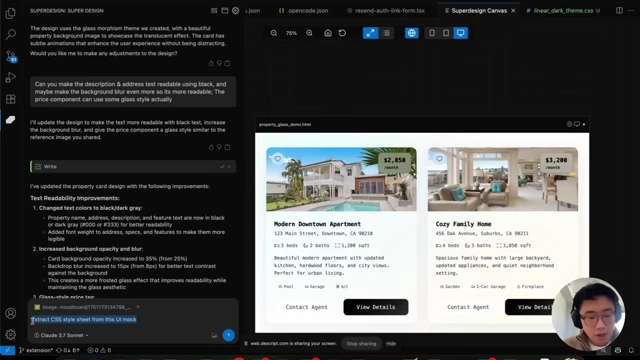640x360 pixels.
Task: Click the home reset-view icon on canvas toolbar
Action: (328, 33)
